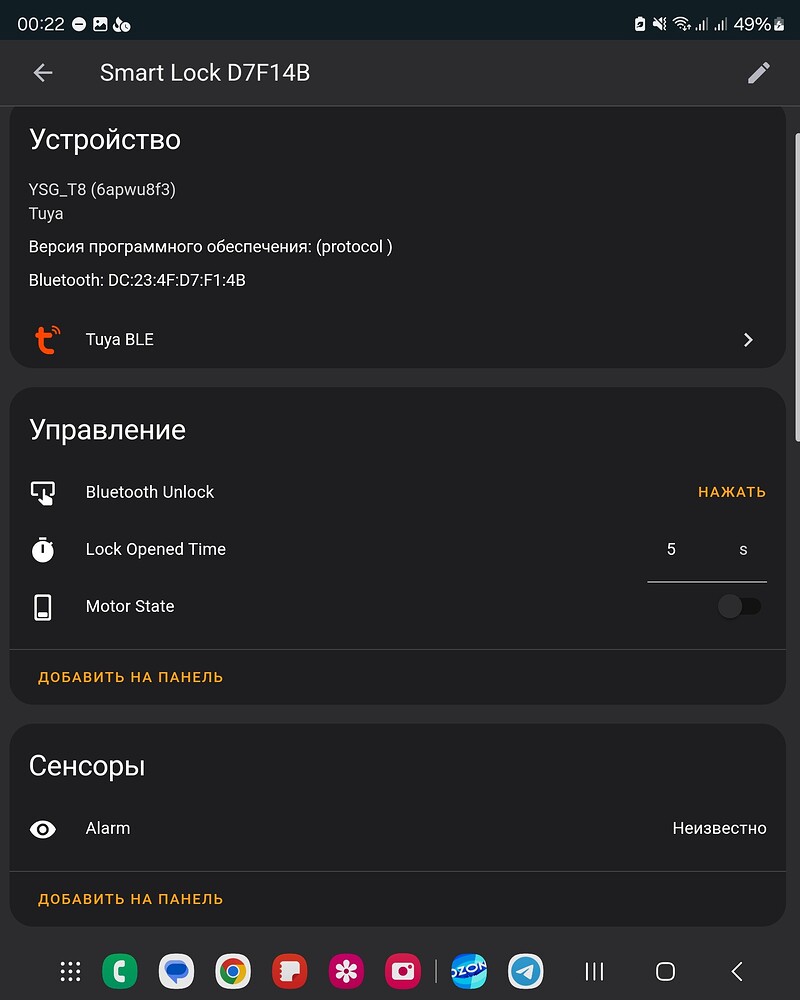The height and width of the screenshot is (1000, 800).
Task: Tap the pencil icon to rename the device
Action: (758, 72)
